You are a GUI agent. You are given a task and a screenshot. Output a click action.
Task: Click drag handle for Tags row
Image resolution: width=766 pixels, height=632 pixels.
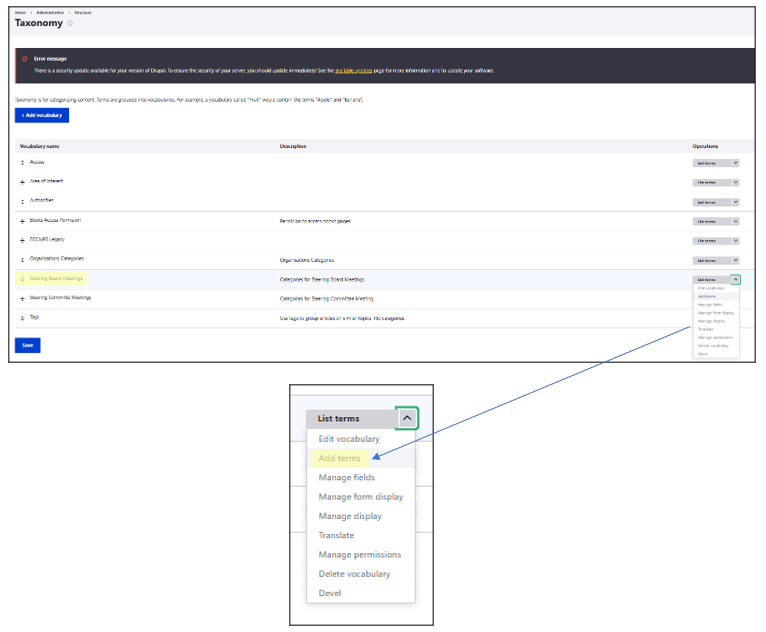pos(22,318)
